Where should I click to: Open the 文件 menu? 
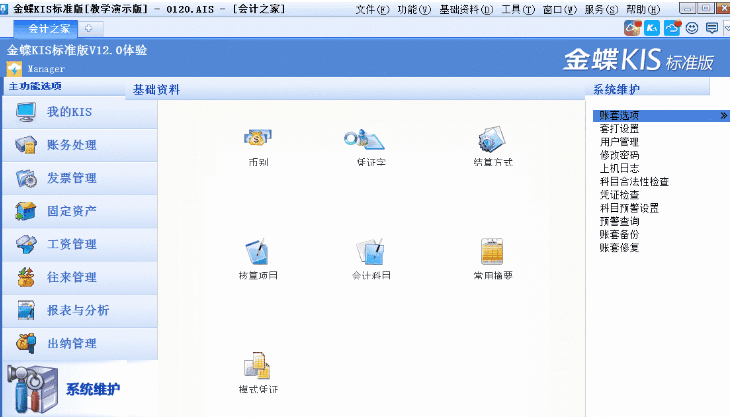371,8
